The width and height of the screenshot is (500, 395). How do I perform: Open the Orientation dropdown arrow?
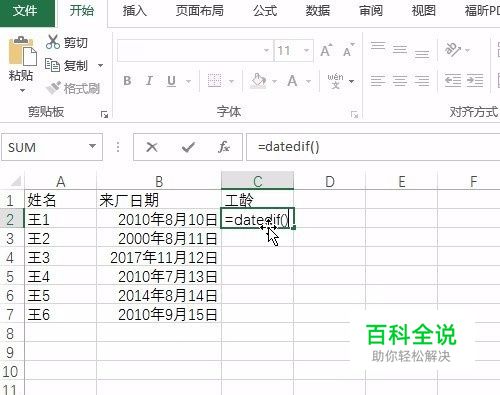pyautogui.click(x=467, y=51)
